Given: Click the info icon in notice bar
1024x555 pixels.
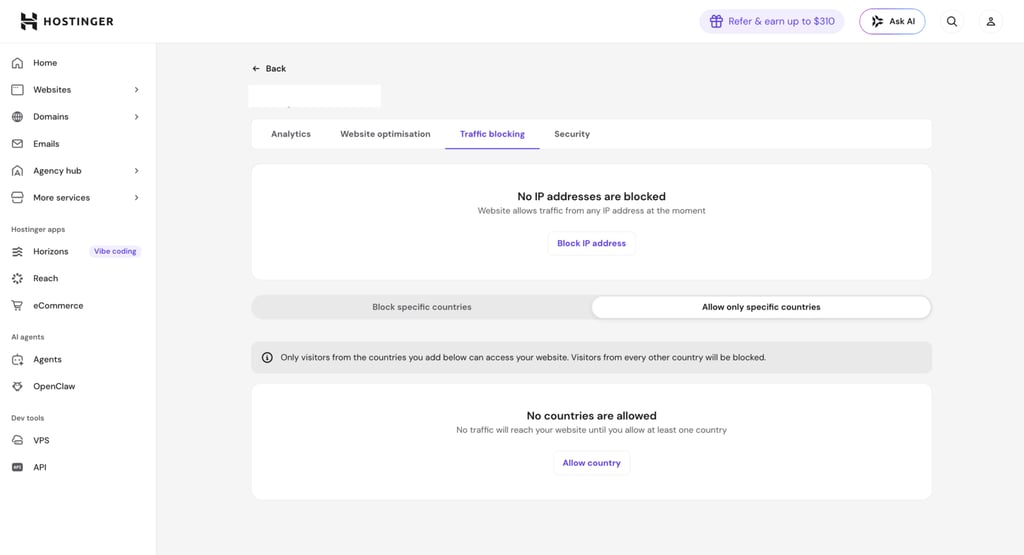Looking at the screenshot, I should click(267, 357).
